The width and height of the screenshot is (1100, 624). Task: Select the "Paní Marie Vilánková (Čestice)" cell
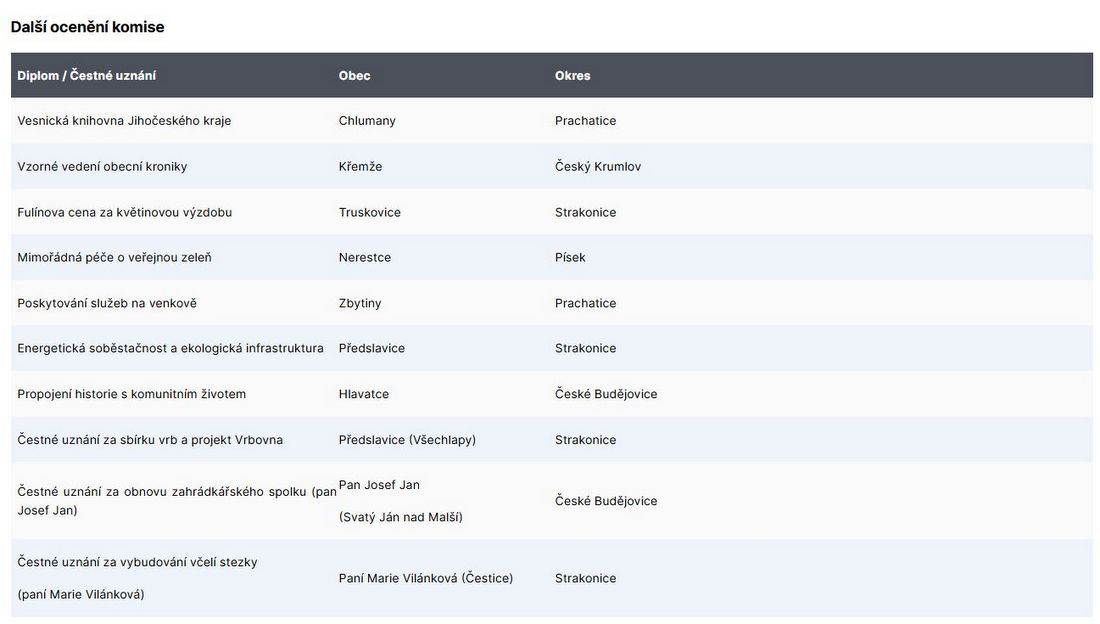click(426, 579)
